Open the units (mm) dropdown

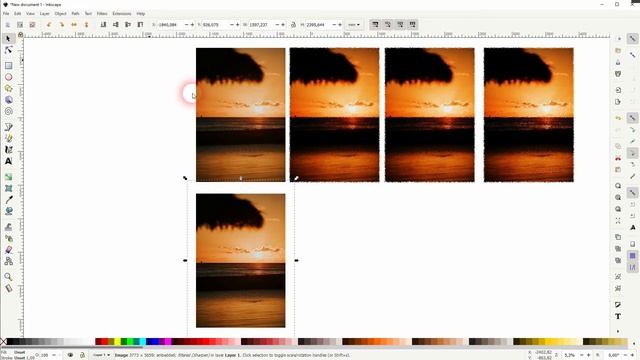[354, 25]
